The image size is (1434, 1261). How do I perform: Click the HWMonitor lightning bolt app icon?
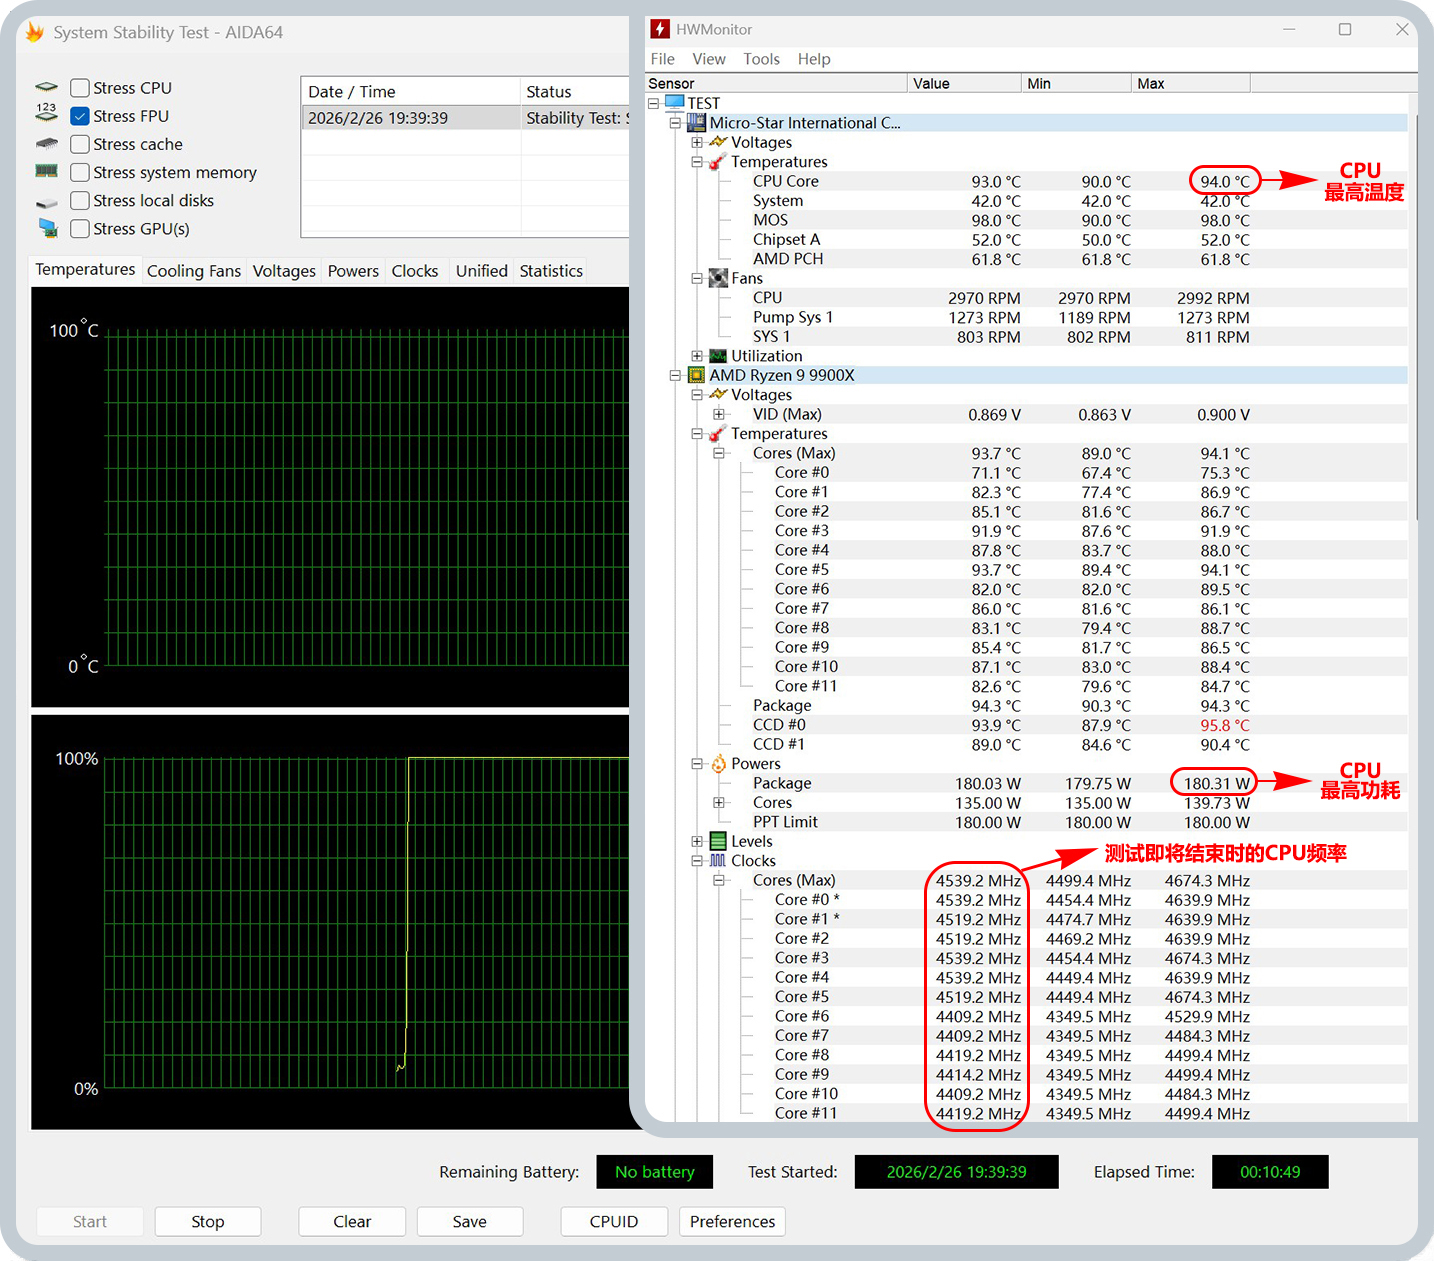tap(660, 29)
